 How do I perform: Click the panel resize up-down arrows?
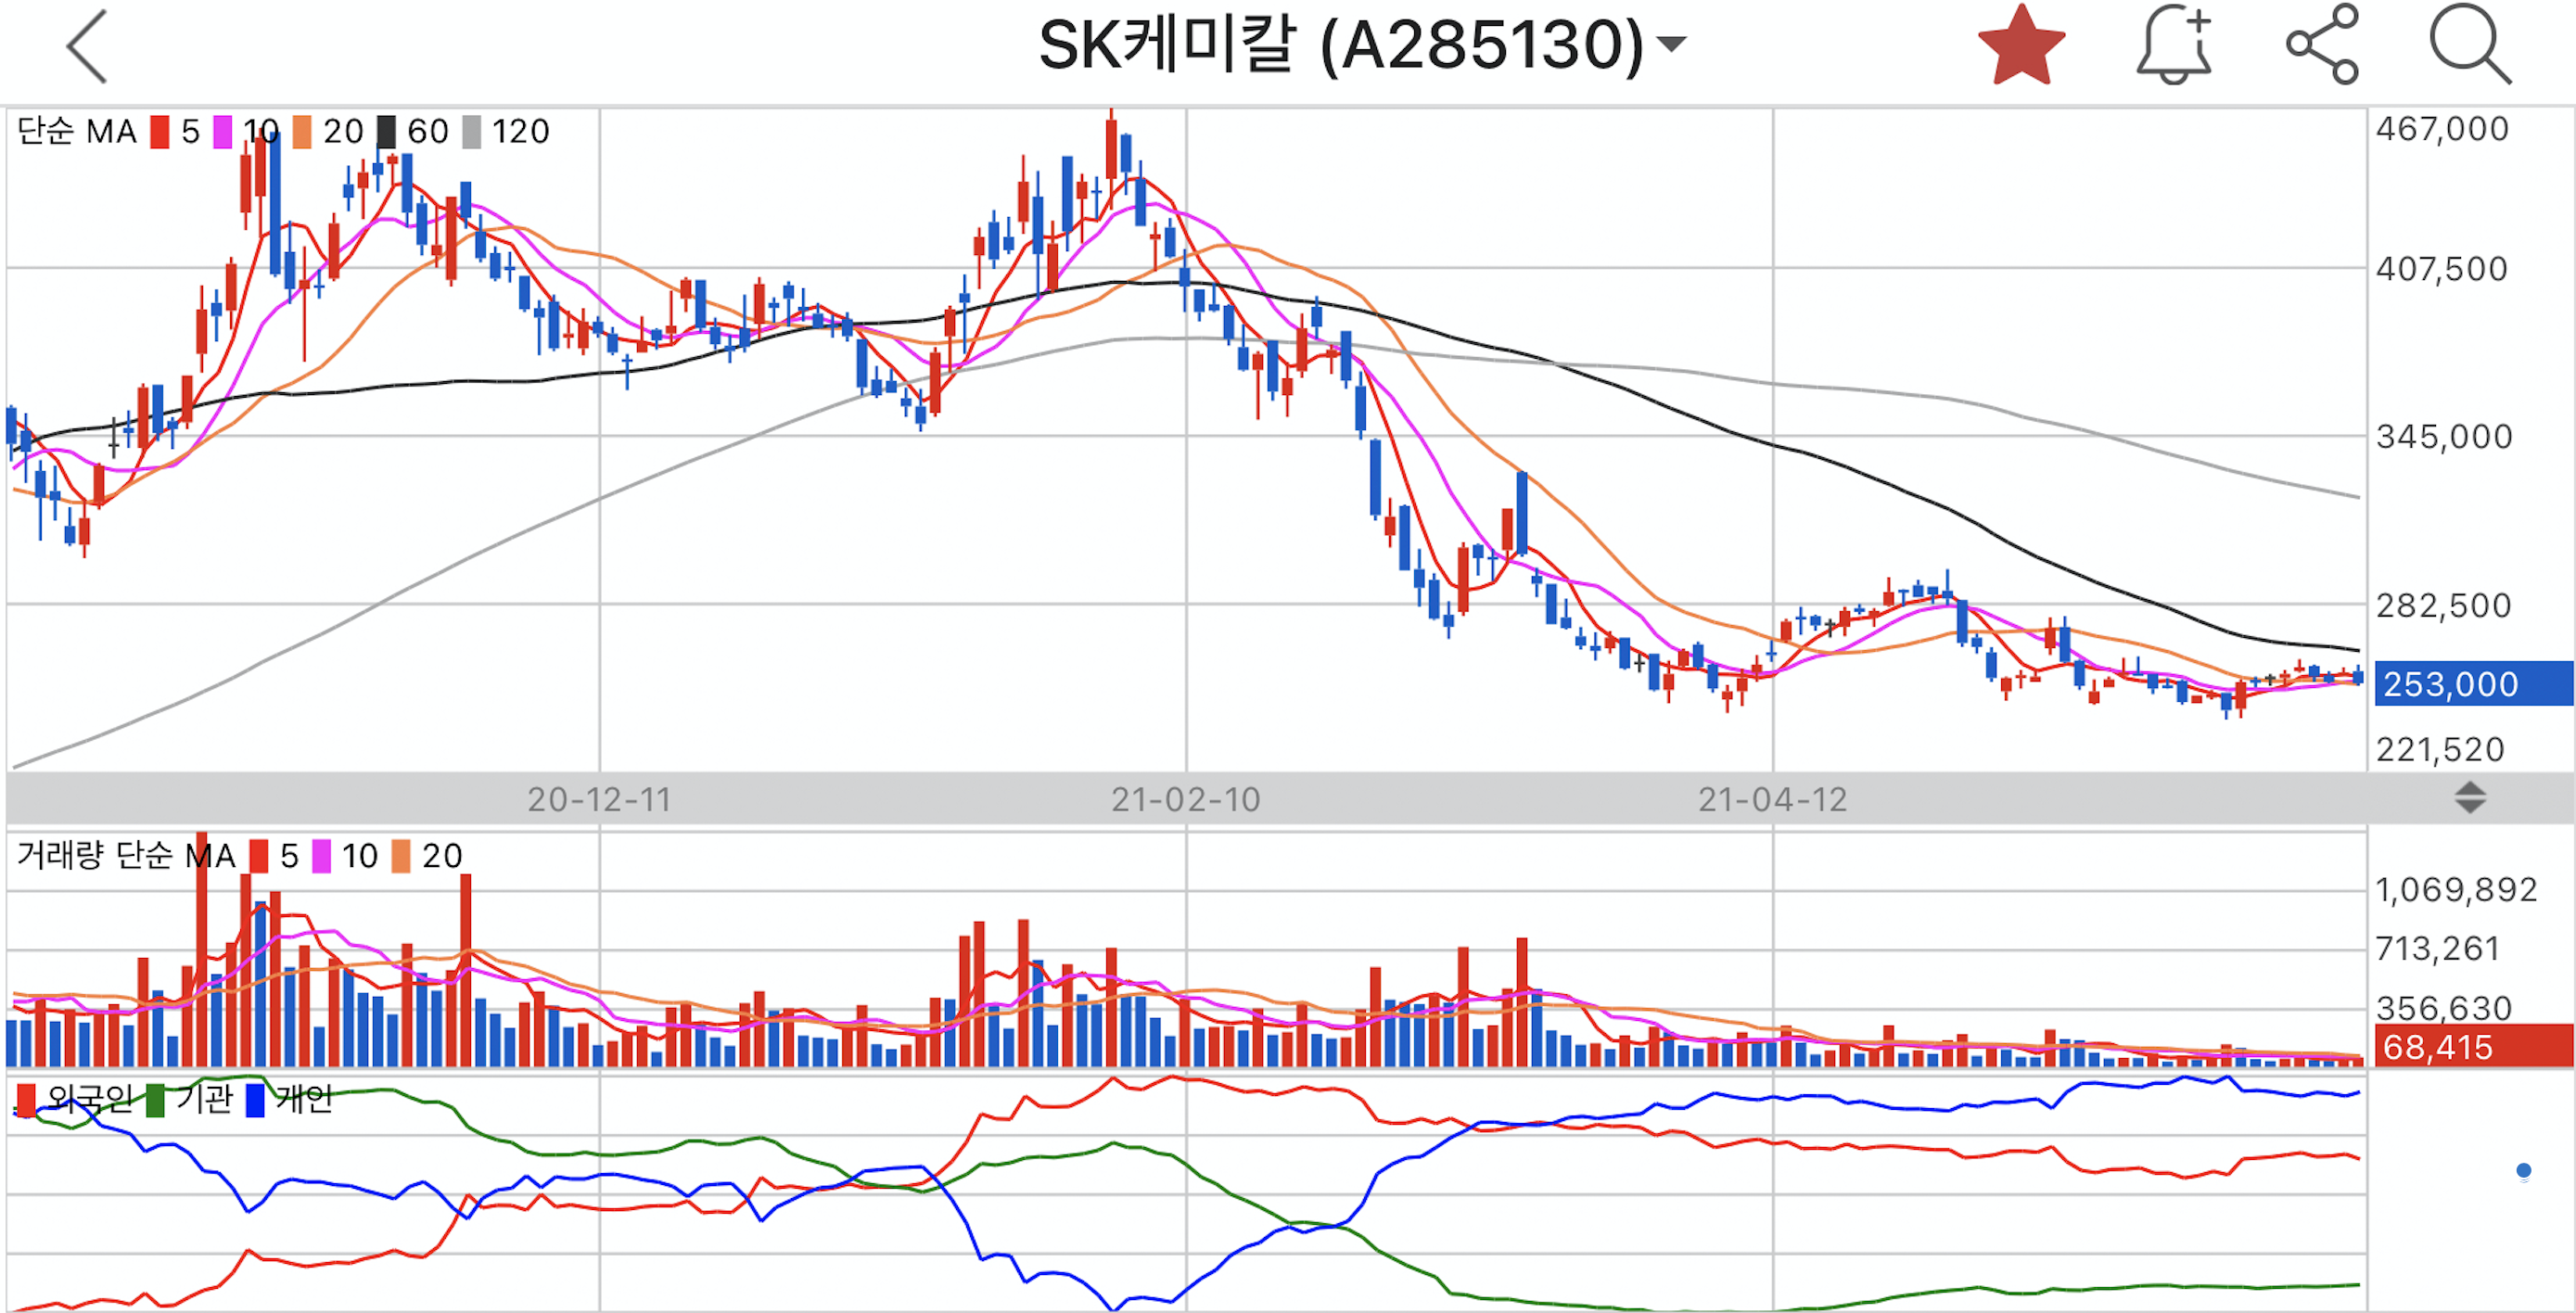pos(2469,797)
